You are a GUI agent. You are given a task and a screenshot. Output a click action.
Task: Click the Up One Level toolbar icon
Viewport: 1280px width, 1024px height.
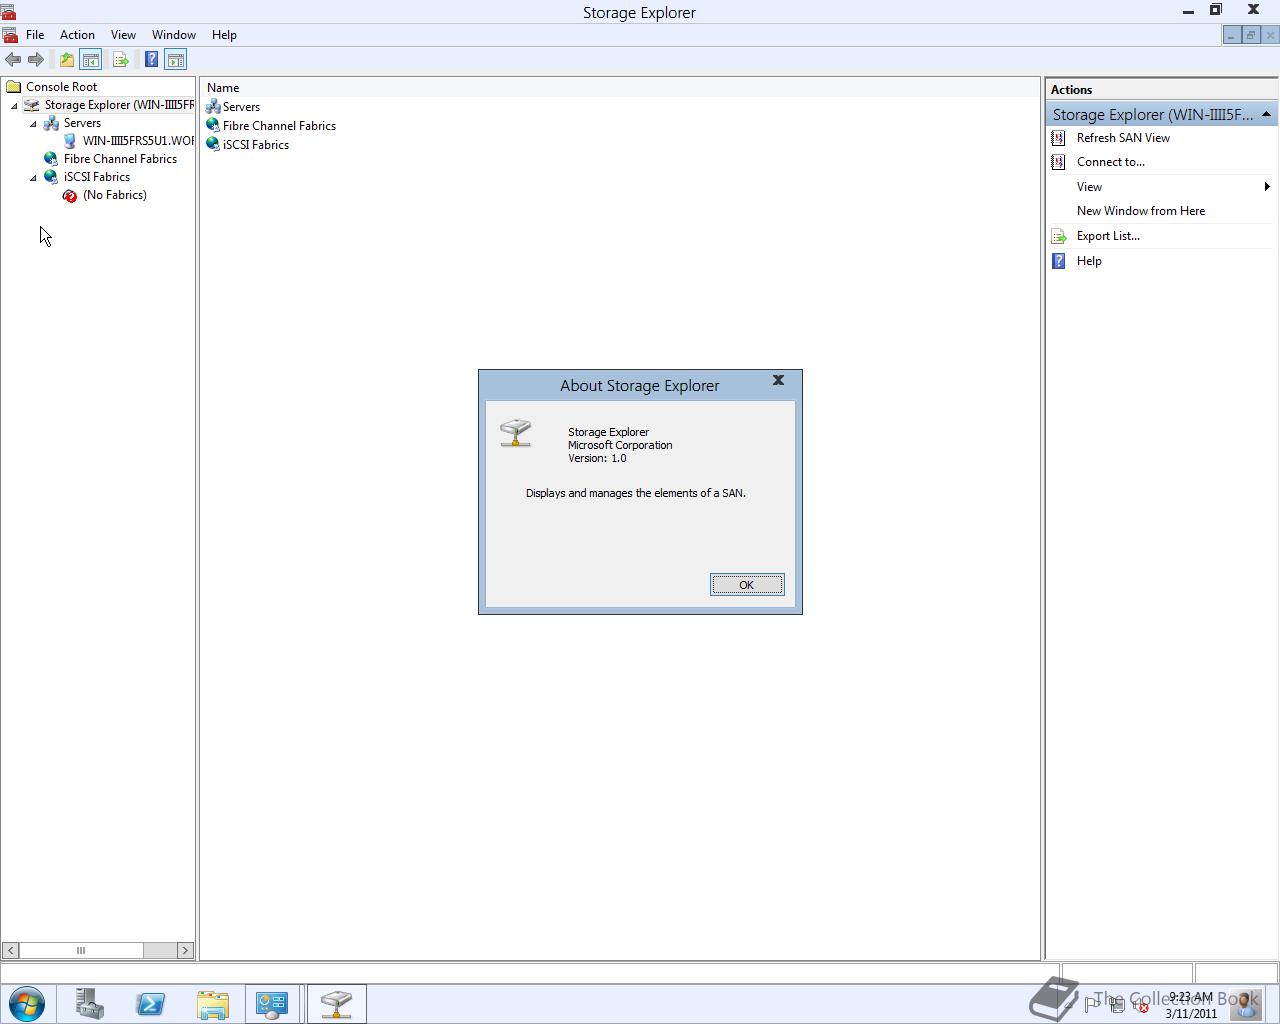pos(67,60)
